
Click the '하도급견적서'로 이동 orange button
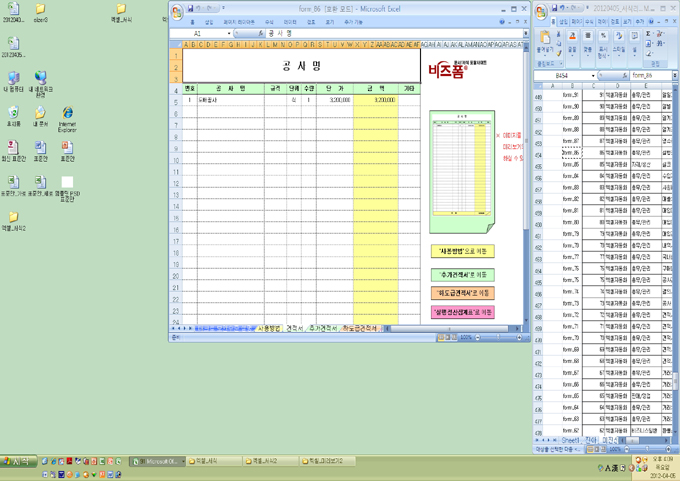[x=462, y=293]
